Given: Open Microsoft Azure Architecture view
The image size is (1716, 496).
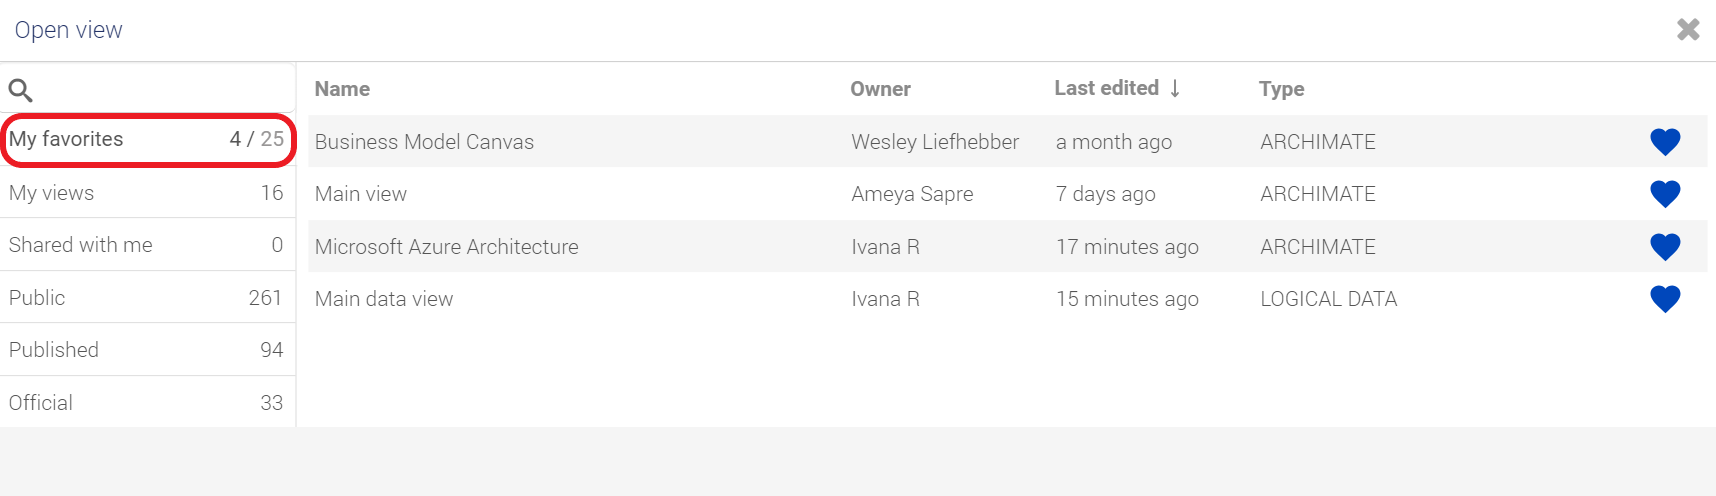Looking at the screenshot, I should pyautogui.click(x=446, y=247).
